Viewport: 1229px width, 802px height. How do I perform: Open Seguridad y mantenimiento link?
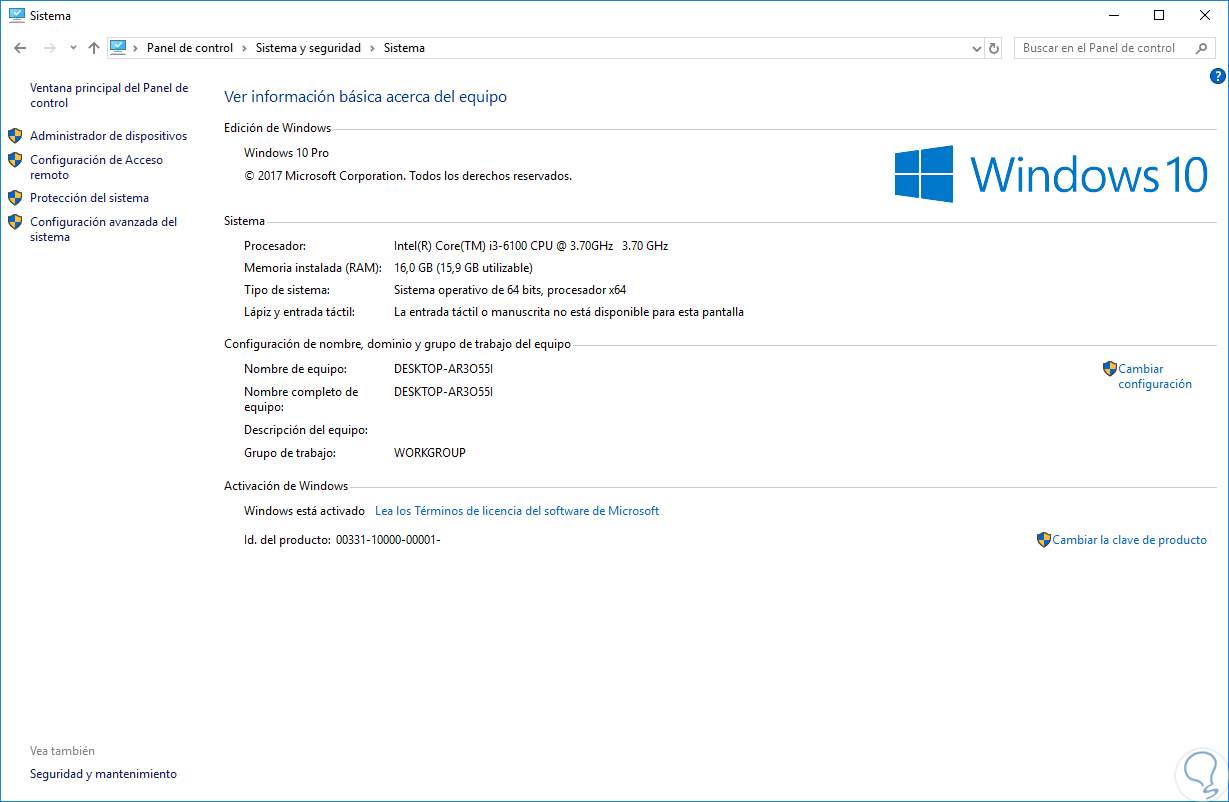pos(103,774)
